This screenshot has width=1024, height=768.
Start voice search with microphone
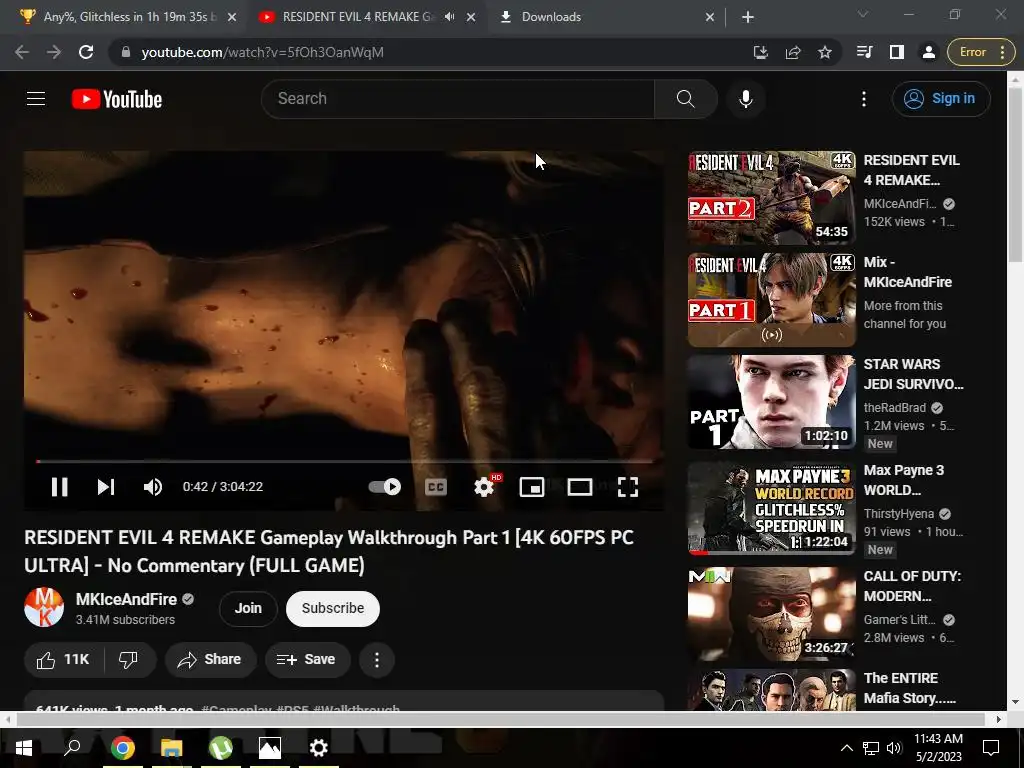pyautogui.click(x=746, y=99)
